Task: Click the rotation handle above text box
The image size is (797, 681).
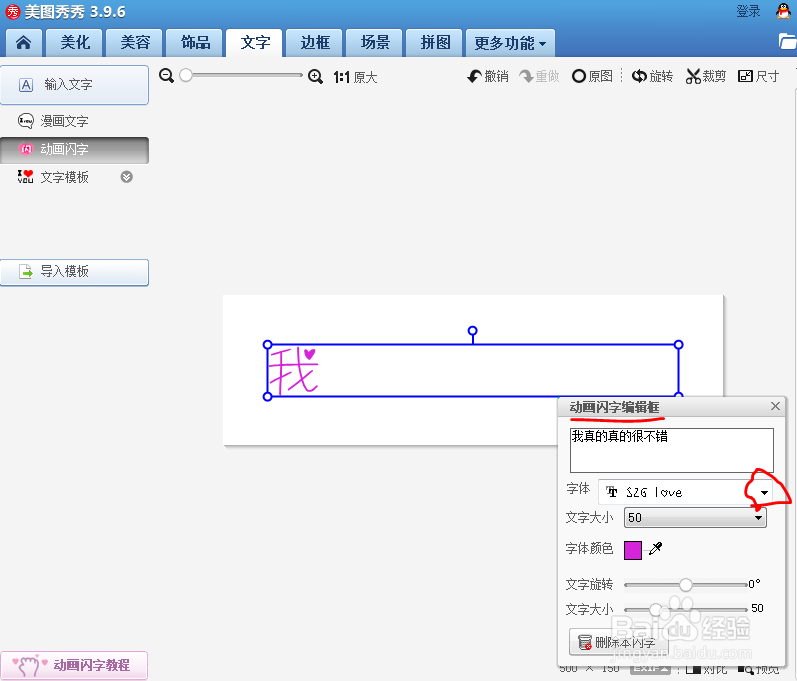Action: [472, 331]
